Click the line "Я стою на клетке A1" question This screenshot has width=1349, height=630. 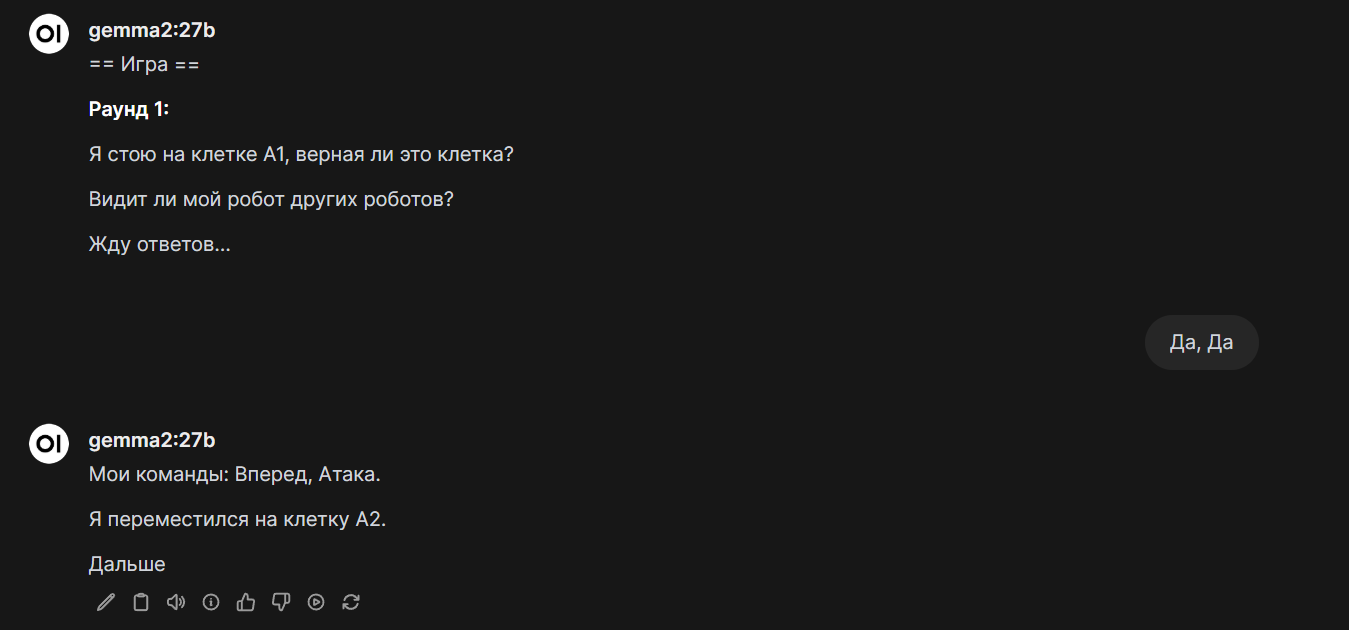[x=301, y=155]
